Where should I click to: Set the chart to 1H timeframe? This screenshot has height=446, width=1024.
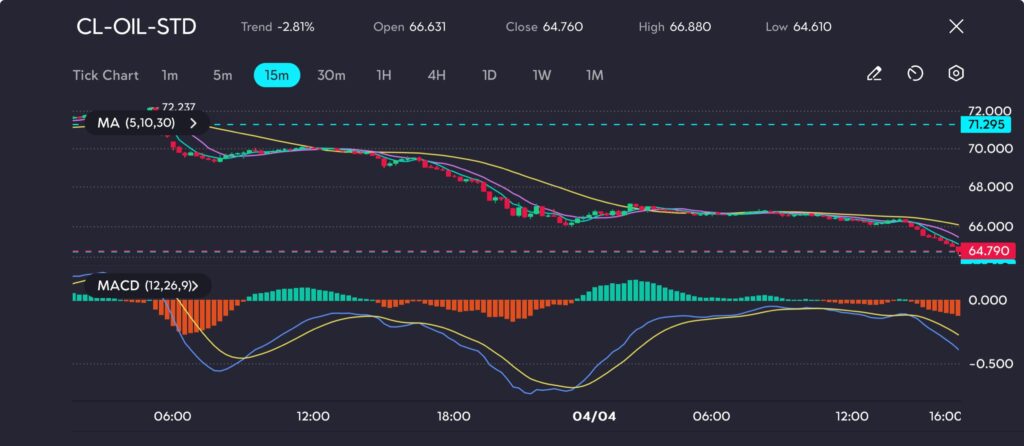coord(384,75)
